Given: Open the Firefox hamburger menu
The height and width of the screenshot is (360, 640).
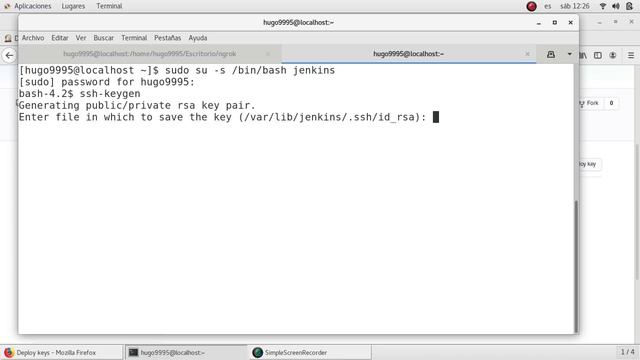Looking at the screenshot, I should 631,55.
